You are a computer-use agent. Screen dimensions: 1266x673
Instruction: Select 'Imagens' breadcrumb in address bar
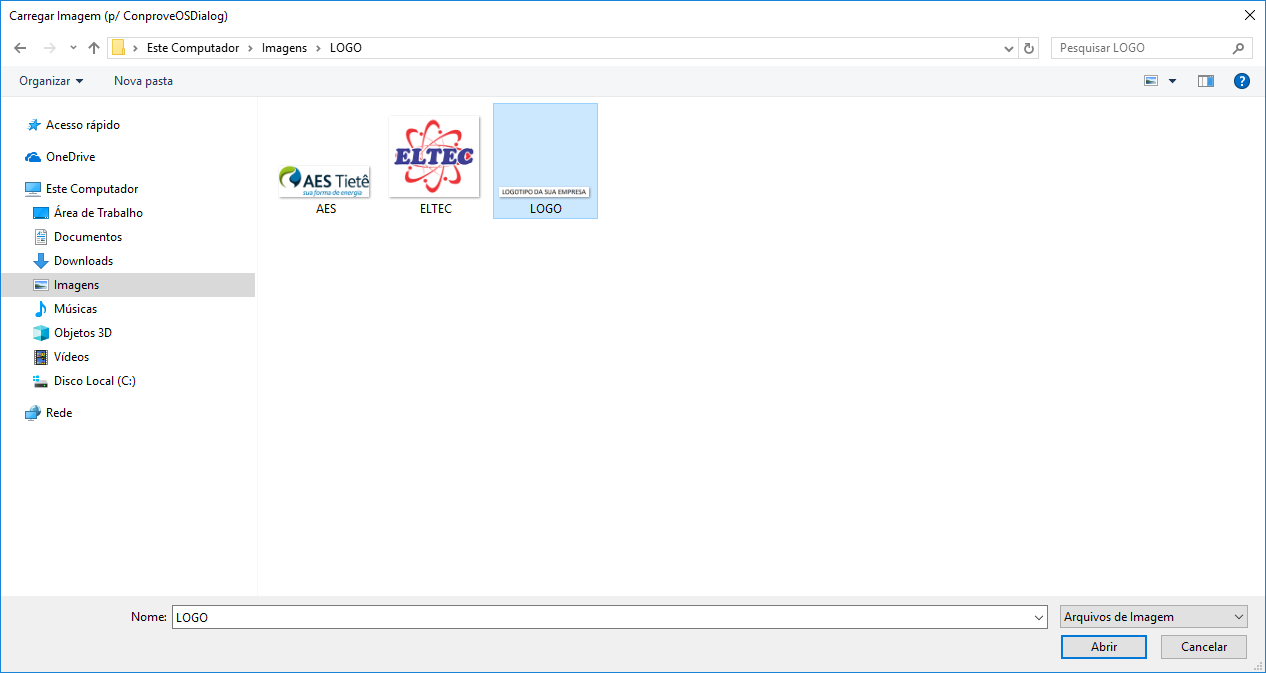pyautogui.click(x=284, y=48)
